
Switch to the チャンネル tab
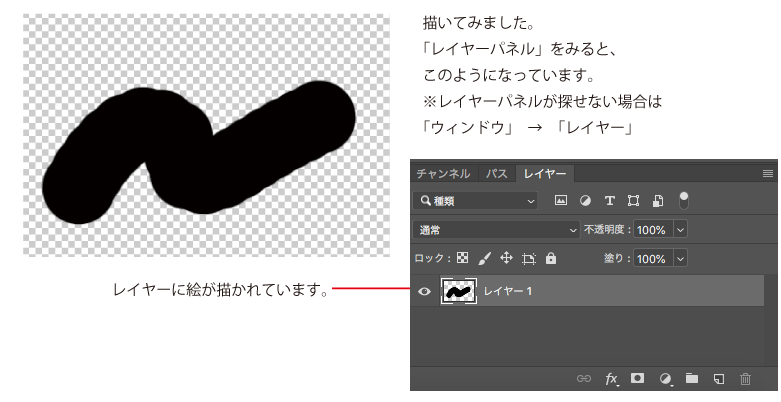(x=443, y=174)
